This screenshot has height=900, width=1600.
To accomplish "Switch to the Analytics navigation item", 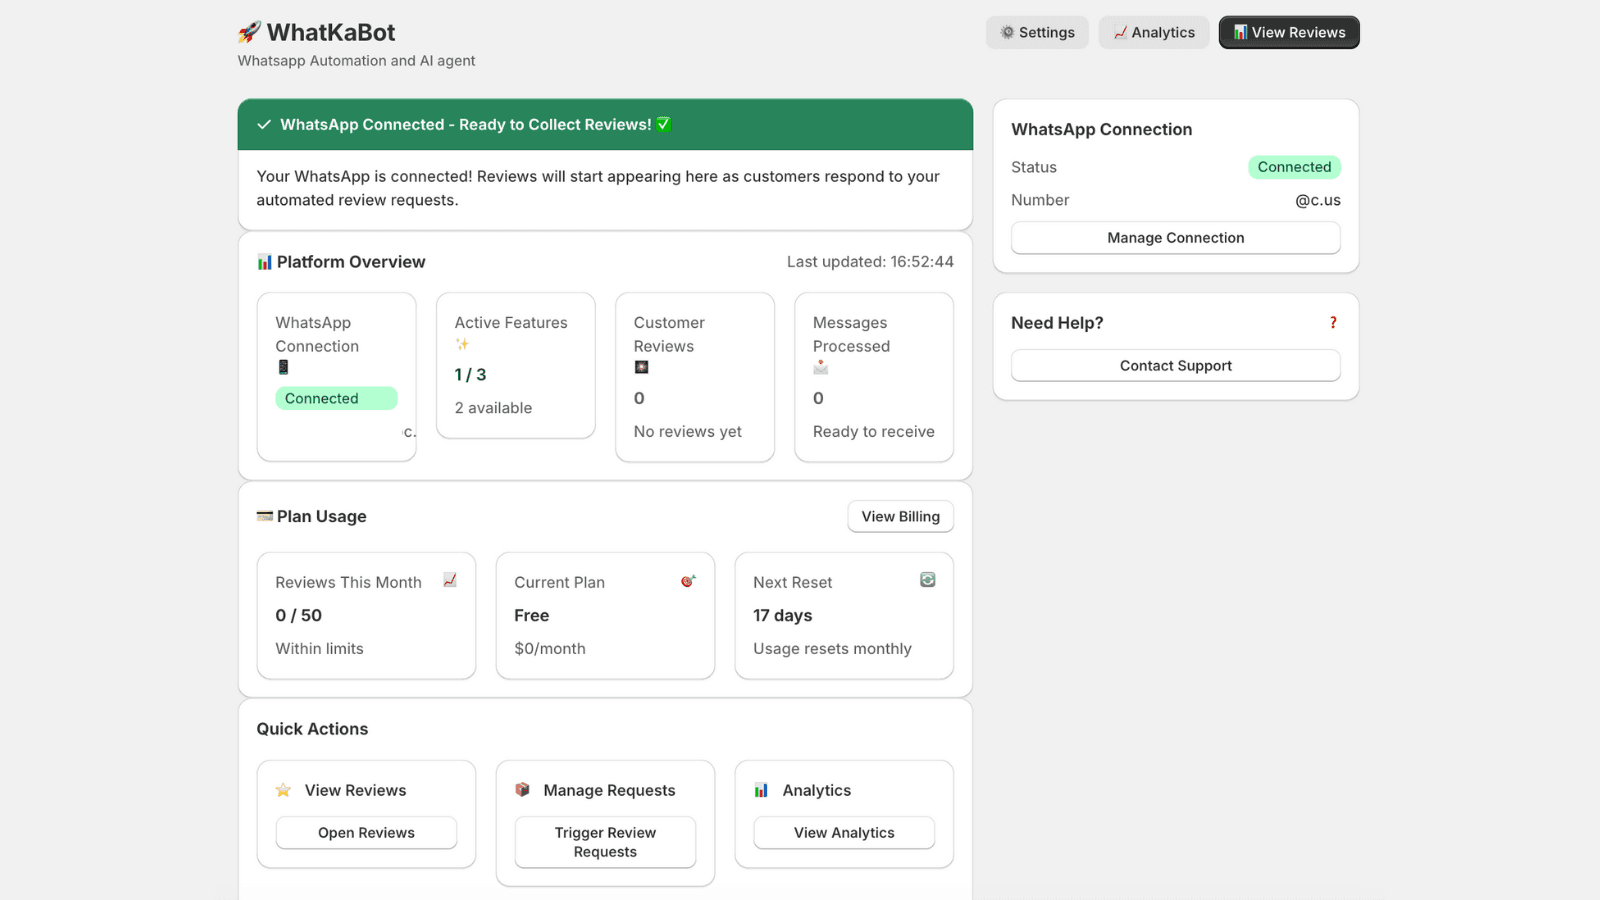I will pos(1154,32).
